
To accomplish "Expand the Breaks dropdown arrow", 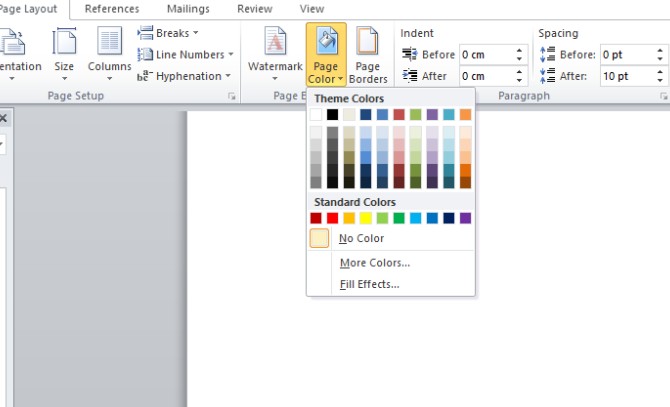I will point(196,32).
